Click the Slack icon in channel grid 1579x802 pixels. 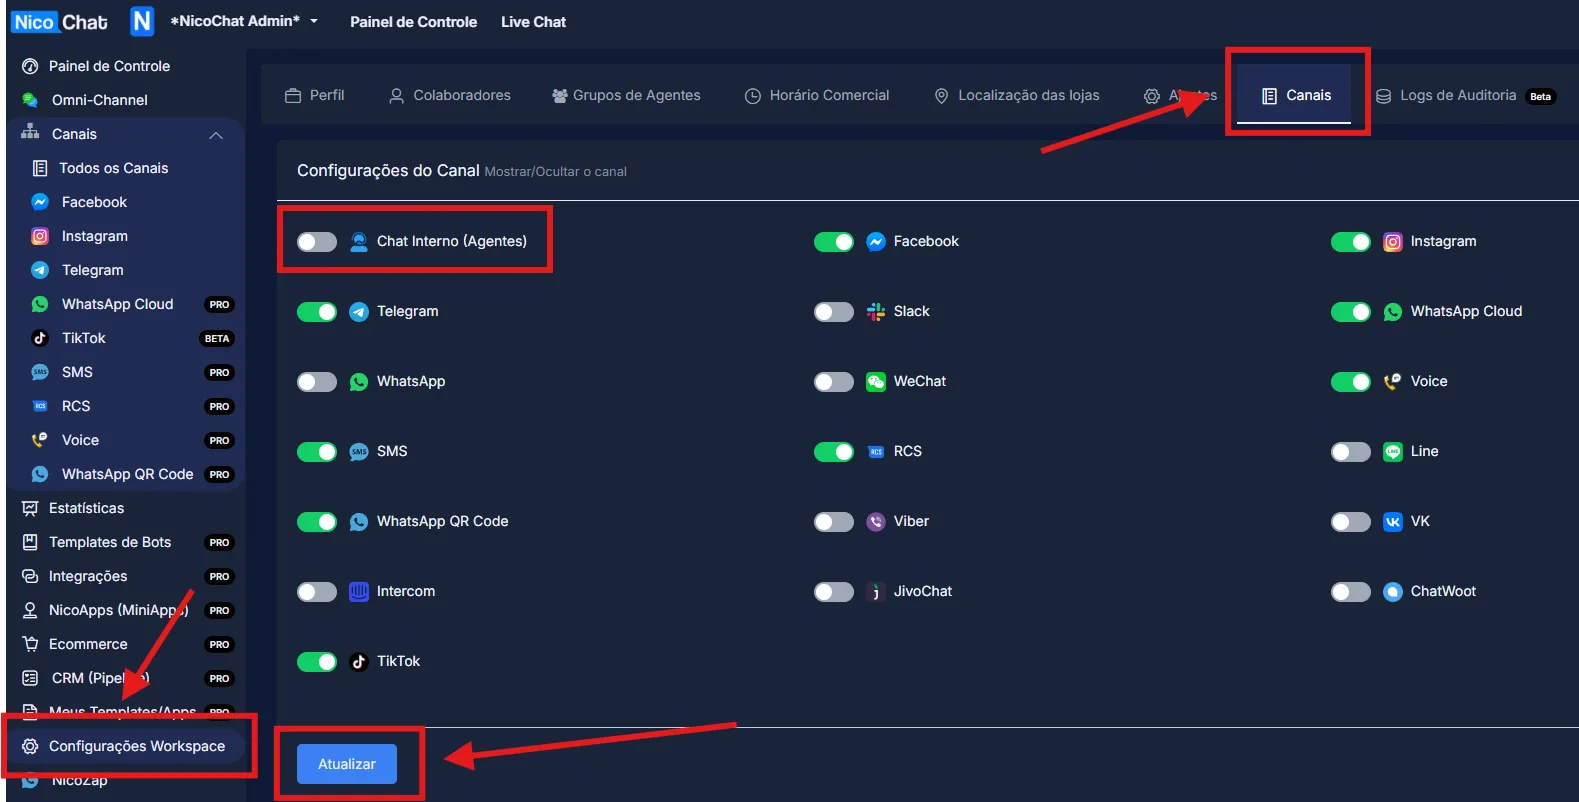[876, 312]
